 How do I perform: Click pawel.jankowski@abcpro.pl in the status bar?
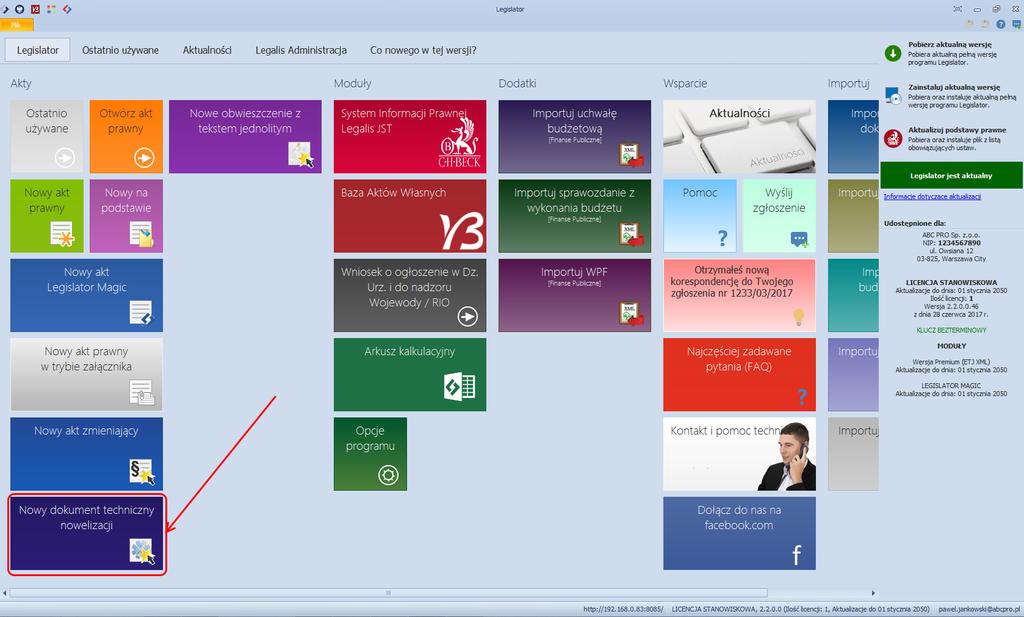click(x=978, y=609)
